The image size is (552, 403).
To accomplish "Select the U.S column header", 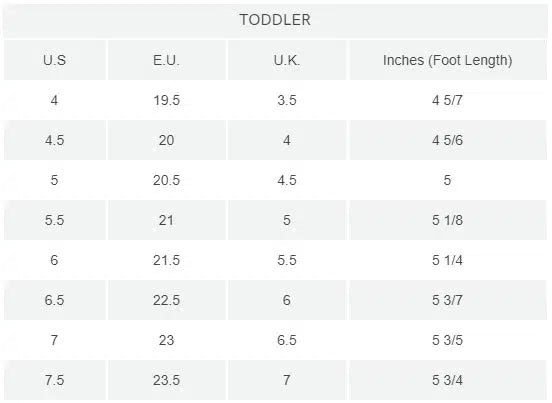I will click(x=55, y=60).
